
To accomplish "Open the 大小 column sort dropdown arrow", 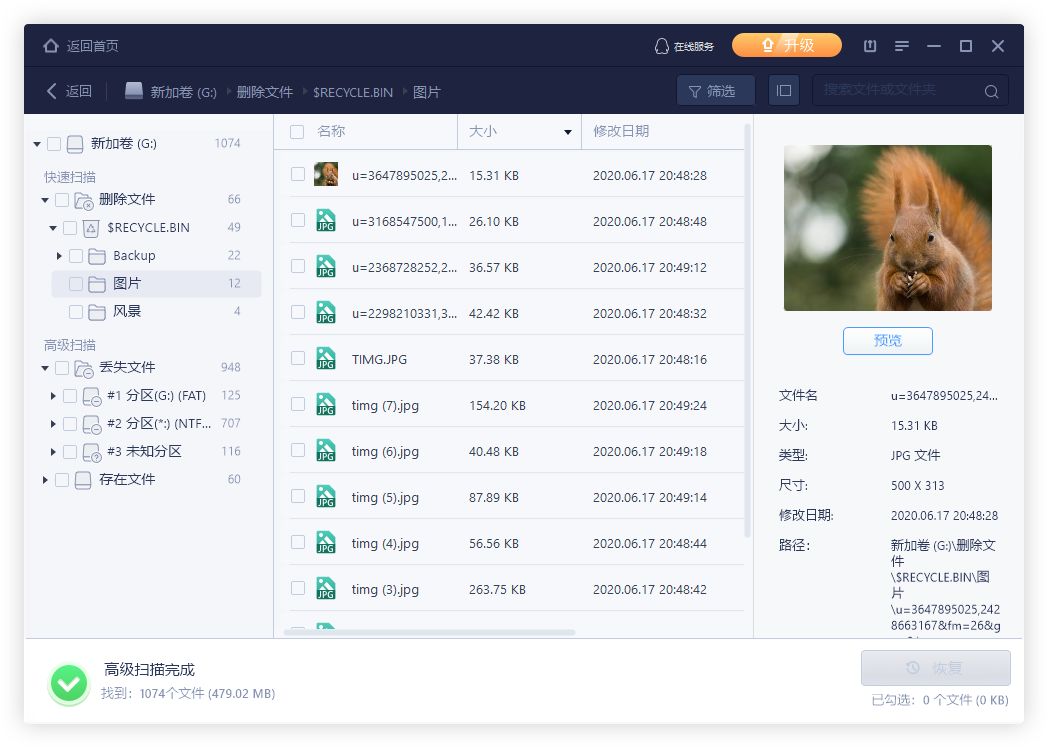I will coord(568,132).
